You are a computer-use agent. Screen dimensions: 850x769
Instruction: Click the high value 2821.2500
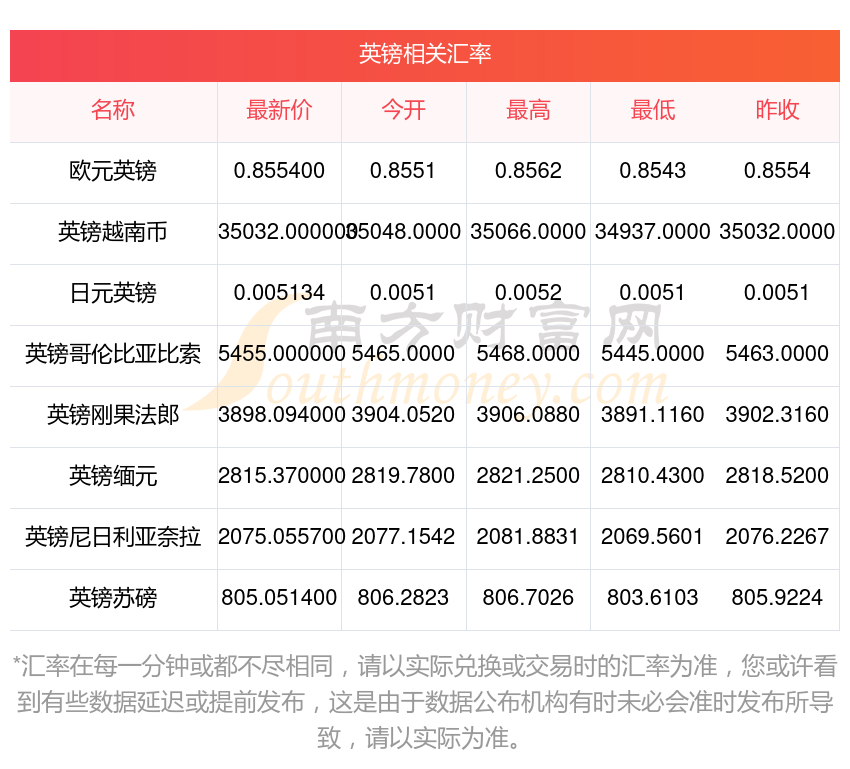pyautogui.click(x=528, y=476)
